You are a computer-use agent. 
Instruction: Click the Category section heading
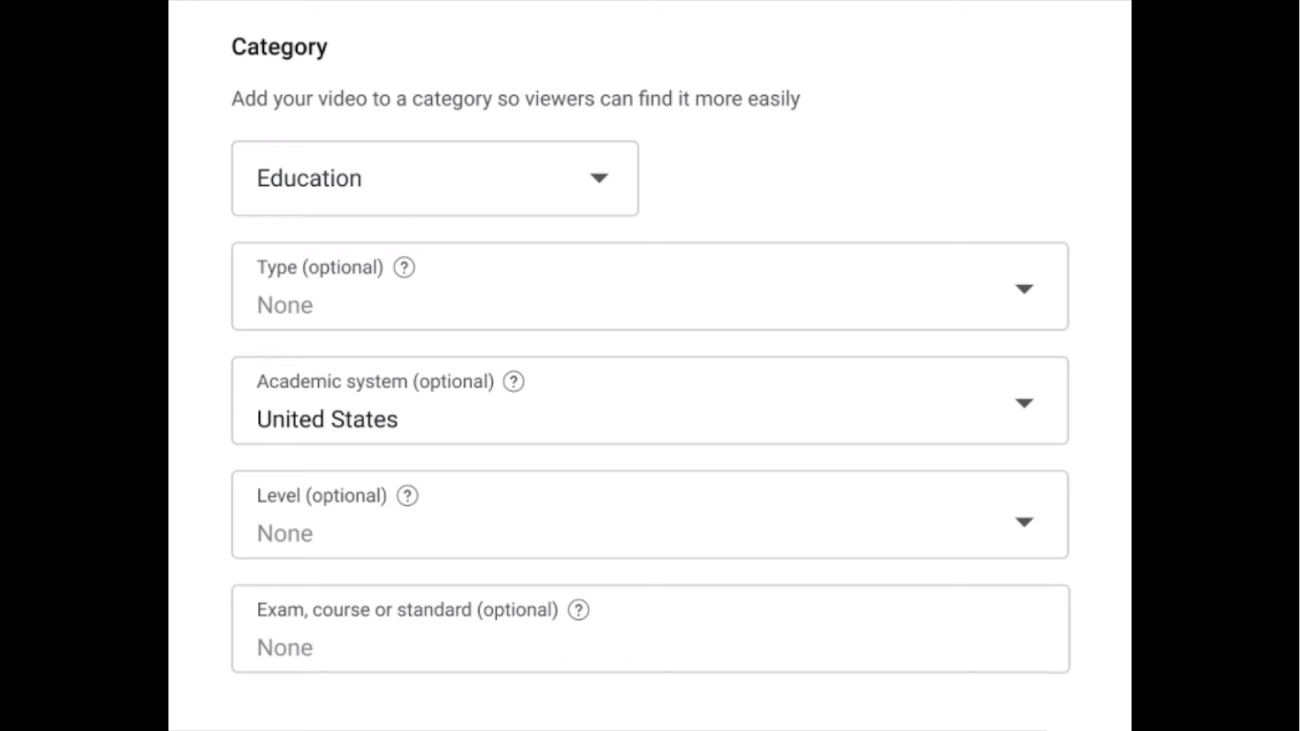click(x=279, y=47)
